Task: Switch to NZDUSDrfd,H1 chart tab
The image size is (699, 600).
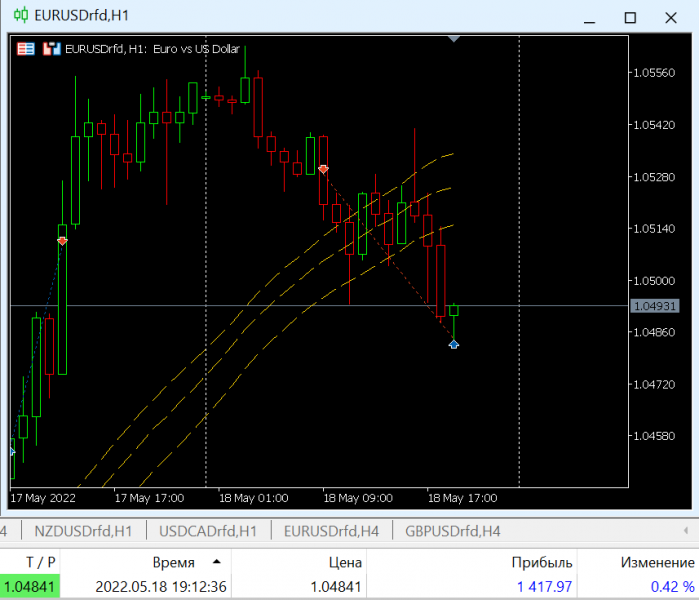Action: [x=83, y=531]
